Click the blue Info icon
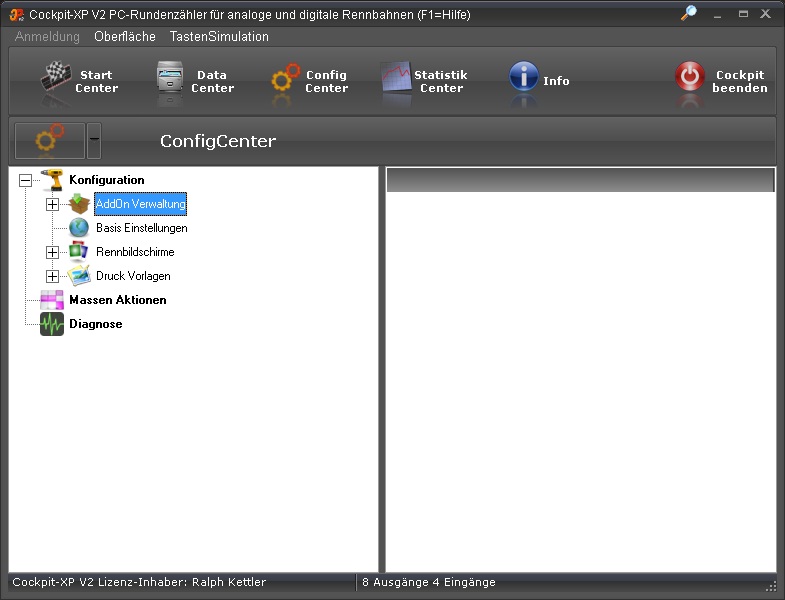 point(524,76)
